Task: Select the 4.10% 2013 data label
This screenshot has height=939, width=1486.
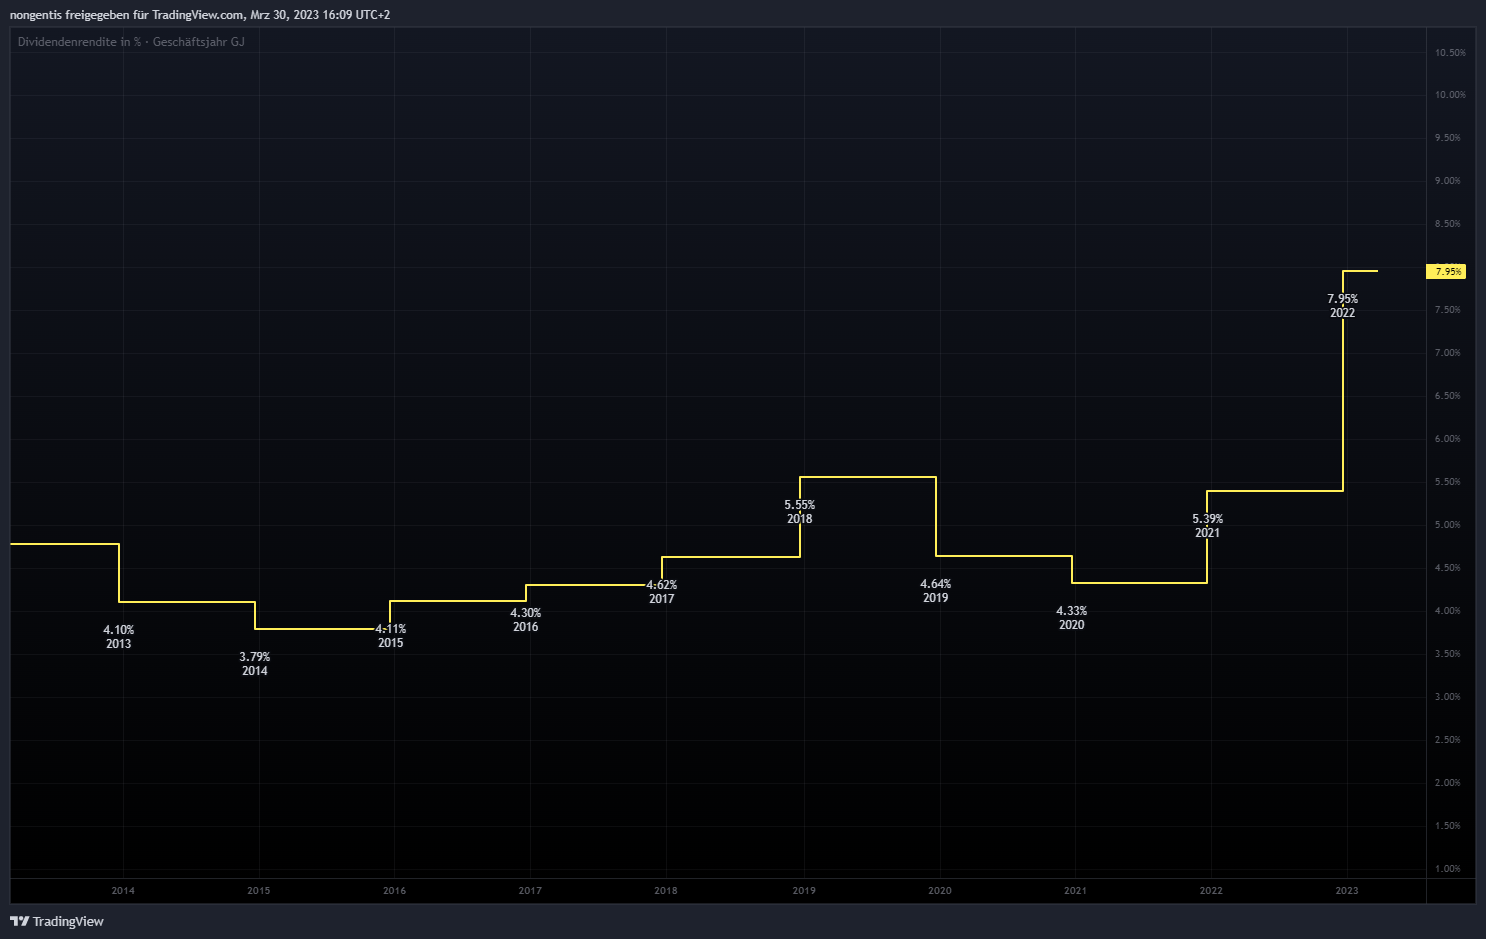Action: pos(118,637)
